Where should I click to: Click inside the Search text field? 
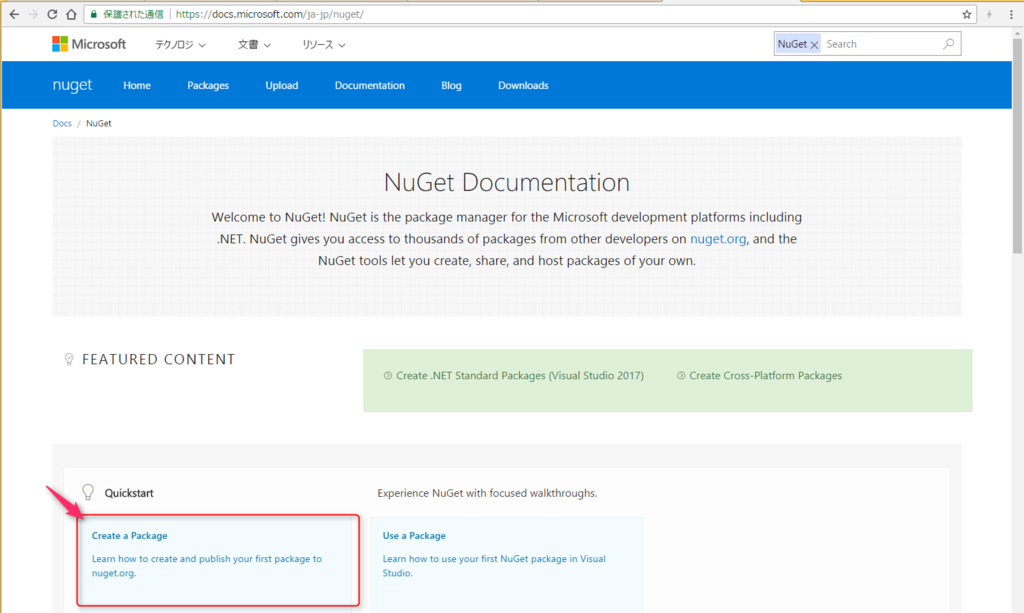[882, 44]
